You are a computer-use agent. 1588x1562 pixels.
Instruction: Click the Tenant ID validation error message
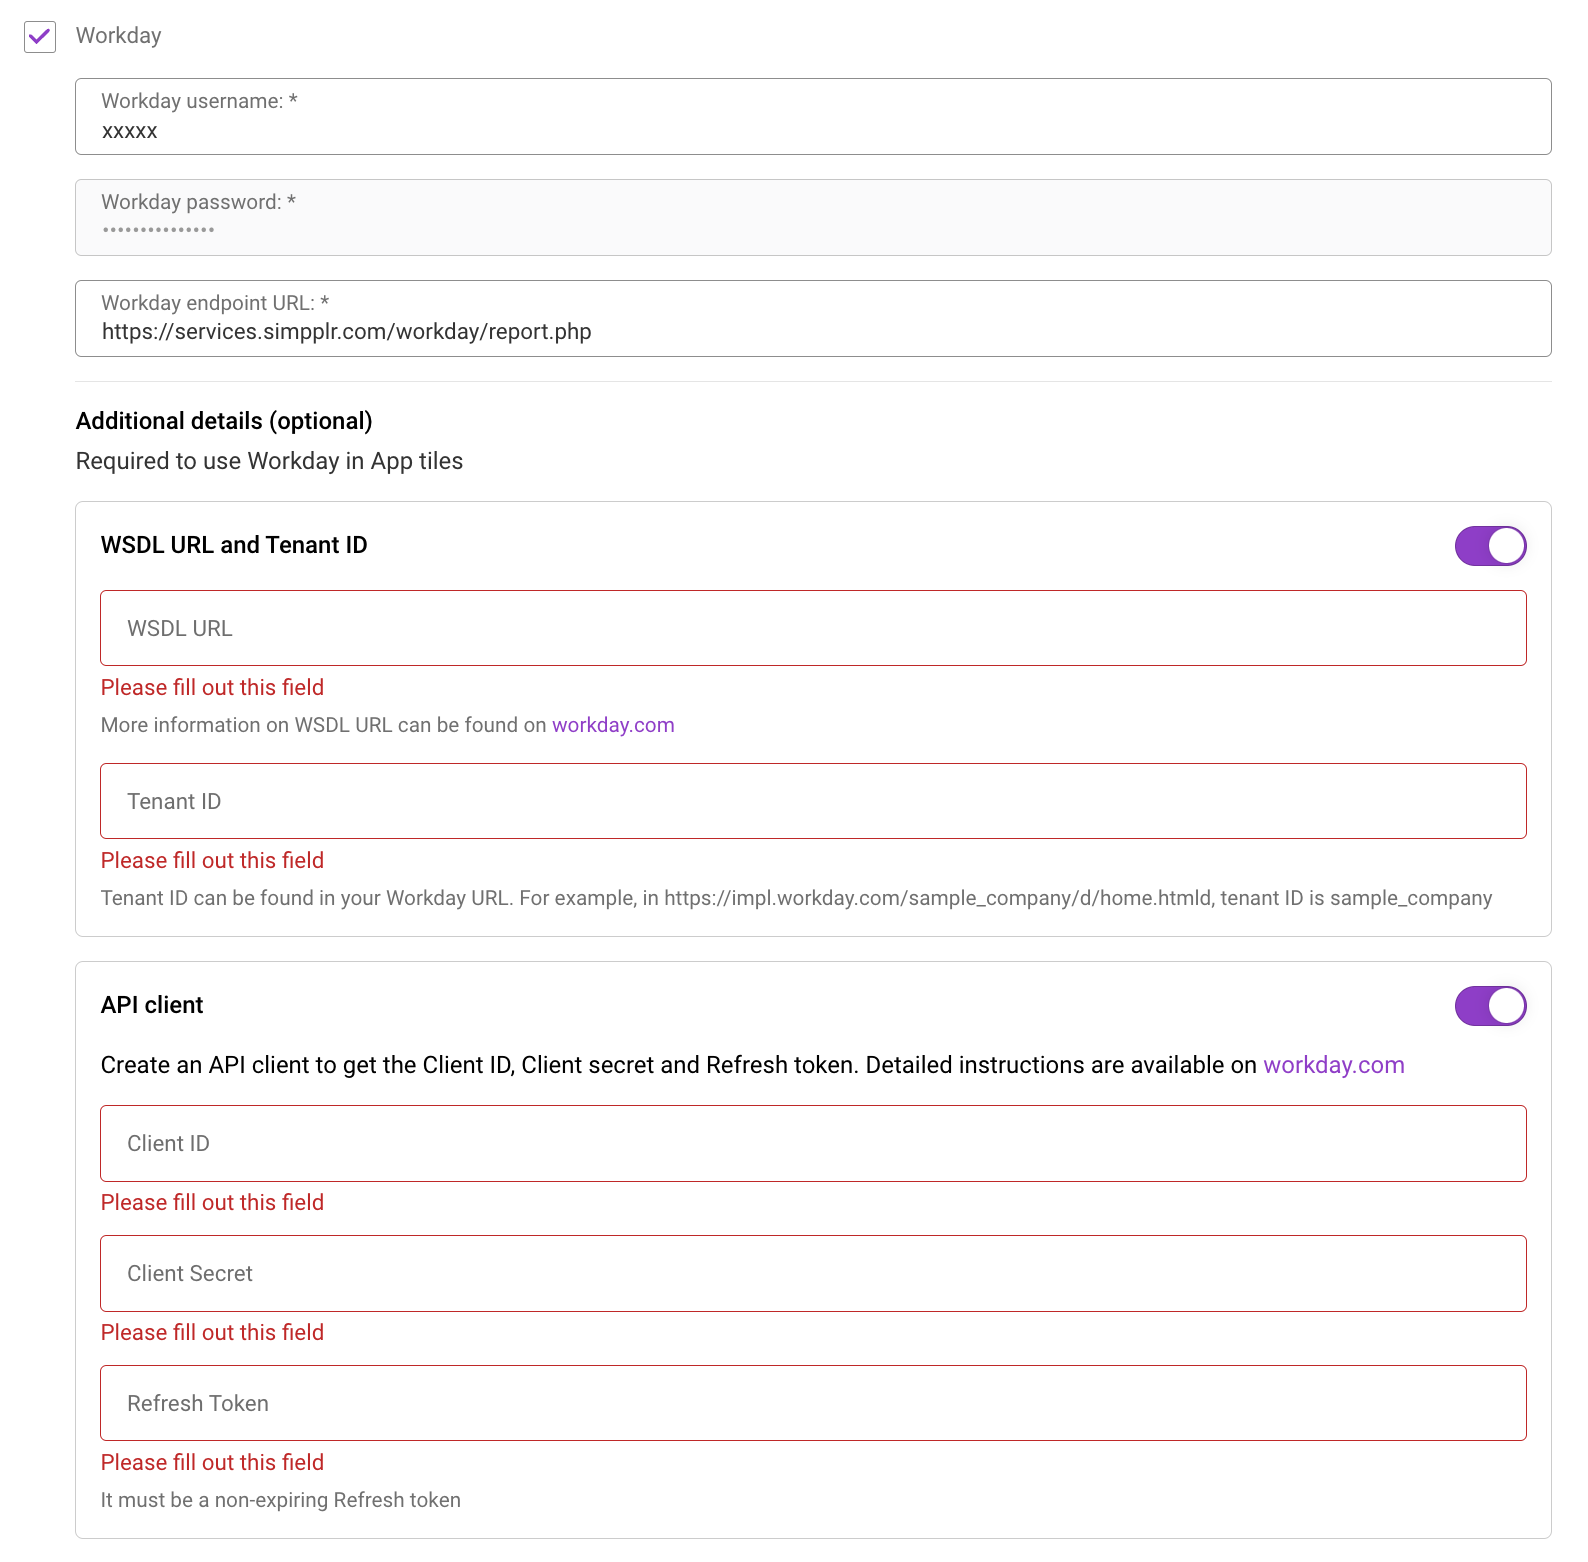coord(212,860)
